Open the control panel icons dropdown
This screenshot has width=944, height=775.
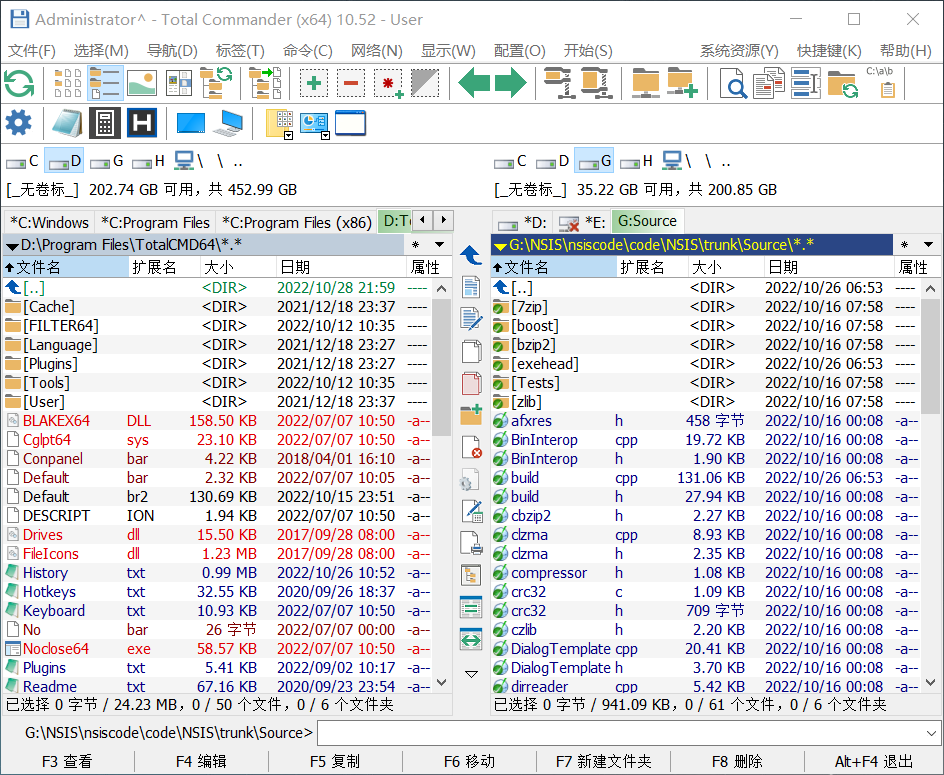click(x=280, y=124)
